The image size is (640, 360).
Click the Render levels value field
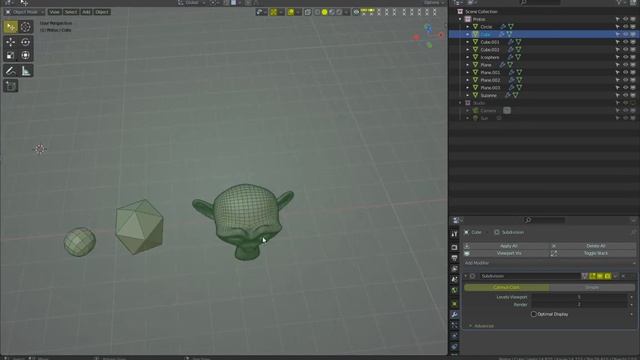point(579,304)
